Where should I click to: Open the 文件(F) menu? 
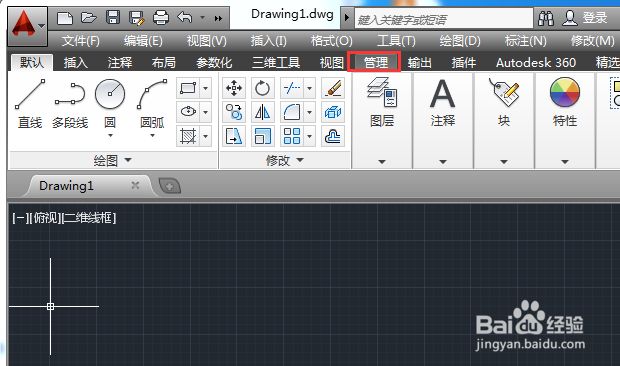pos(81,41)
